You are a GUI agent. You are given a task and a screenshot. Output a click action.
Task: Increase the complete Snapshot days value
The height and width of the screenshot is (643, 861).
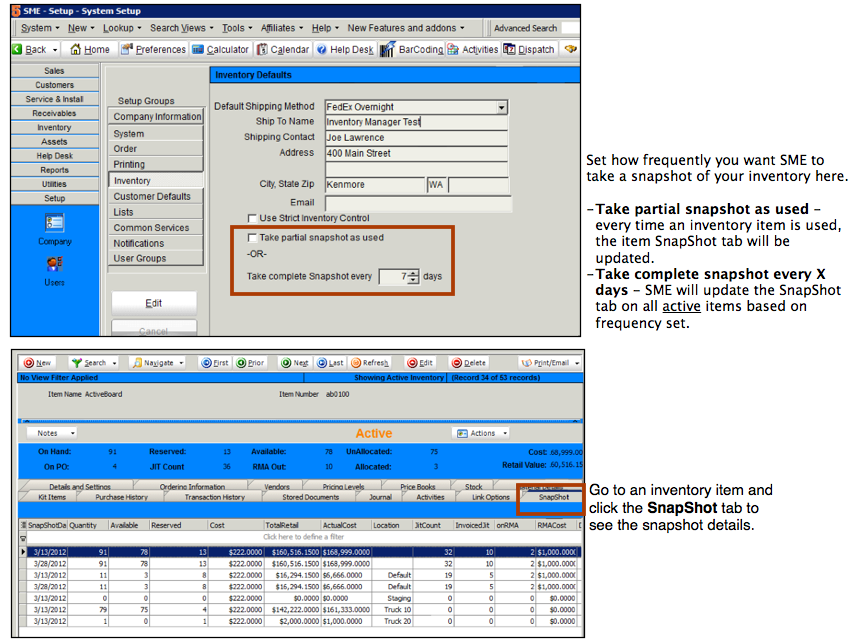coord(413,273)
